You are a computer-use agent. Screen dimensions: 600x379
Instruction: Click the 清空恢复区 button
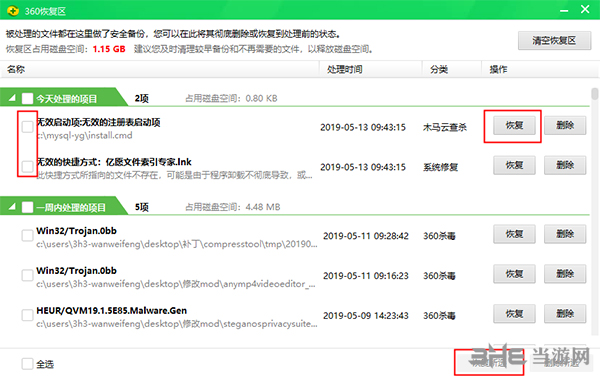[554, 40]
